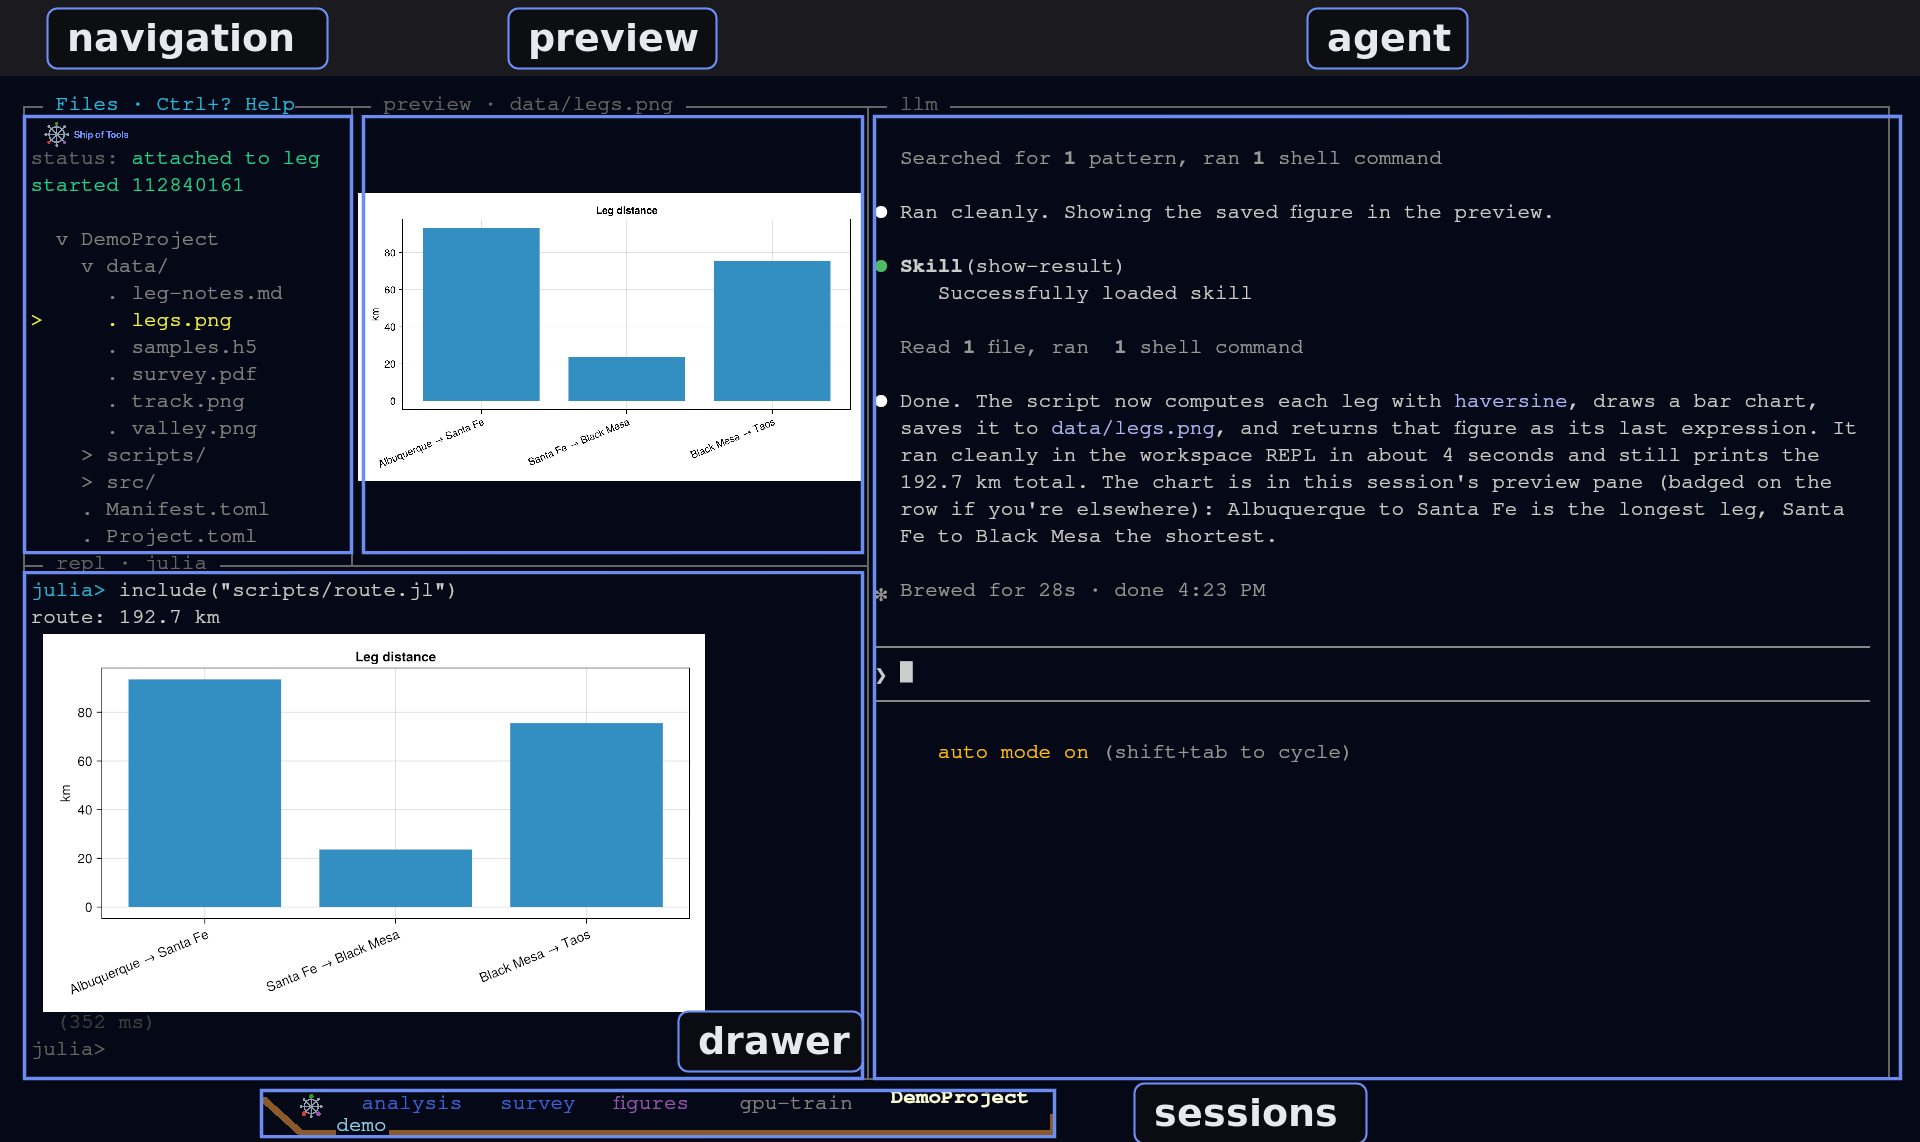Screen dimensions: 1920x1142
Task: Click the haversine link in agent response
Action: tap(1510, 401)
